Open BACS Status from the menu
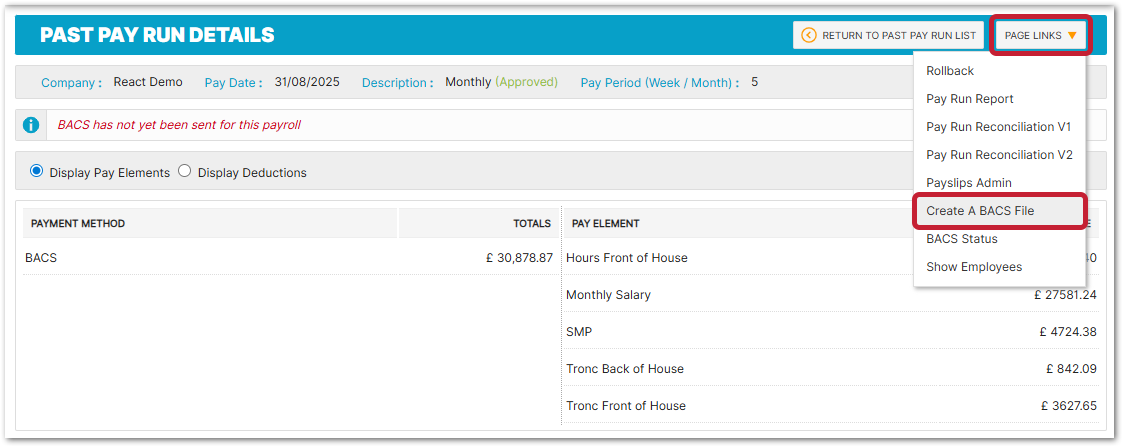Image resolution: width=1123 pixels, height=447 pixels. (x=961, y=239)
